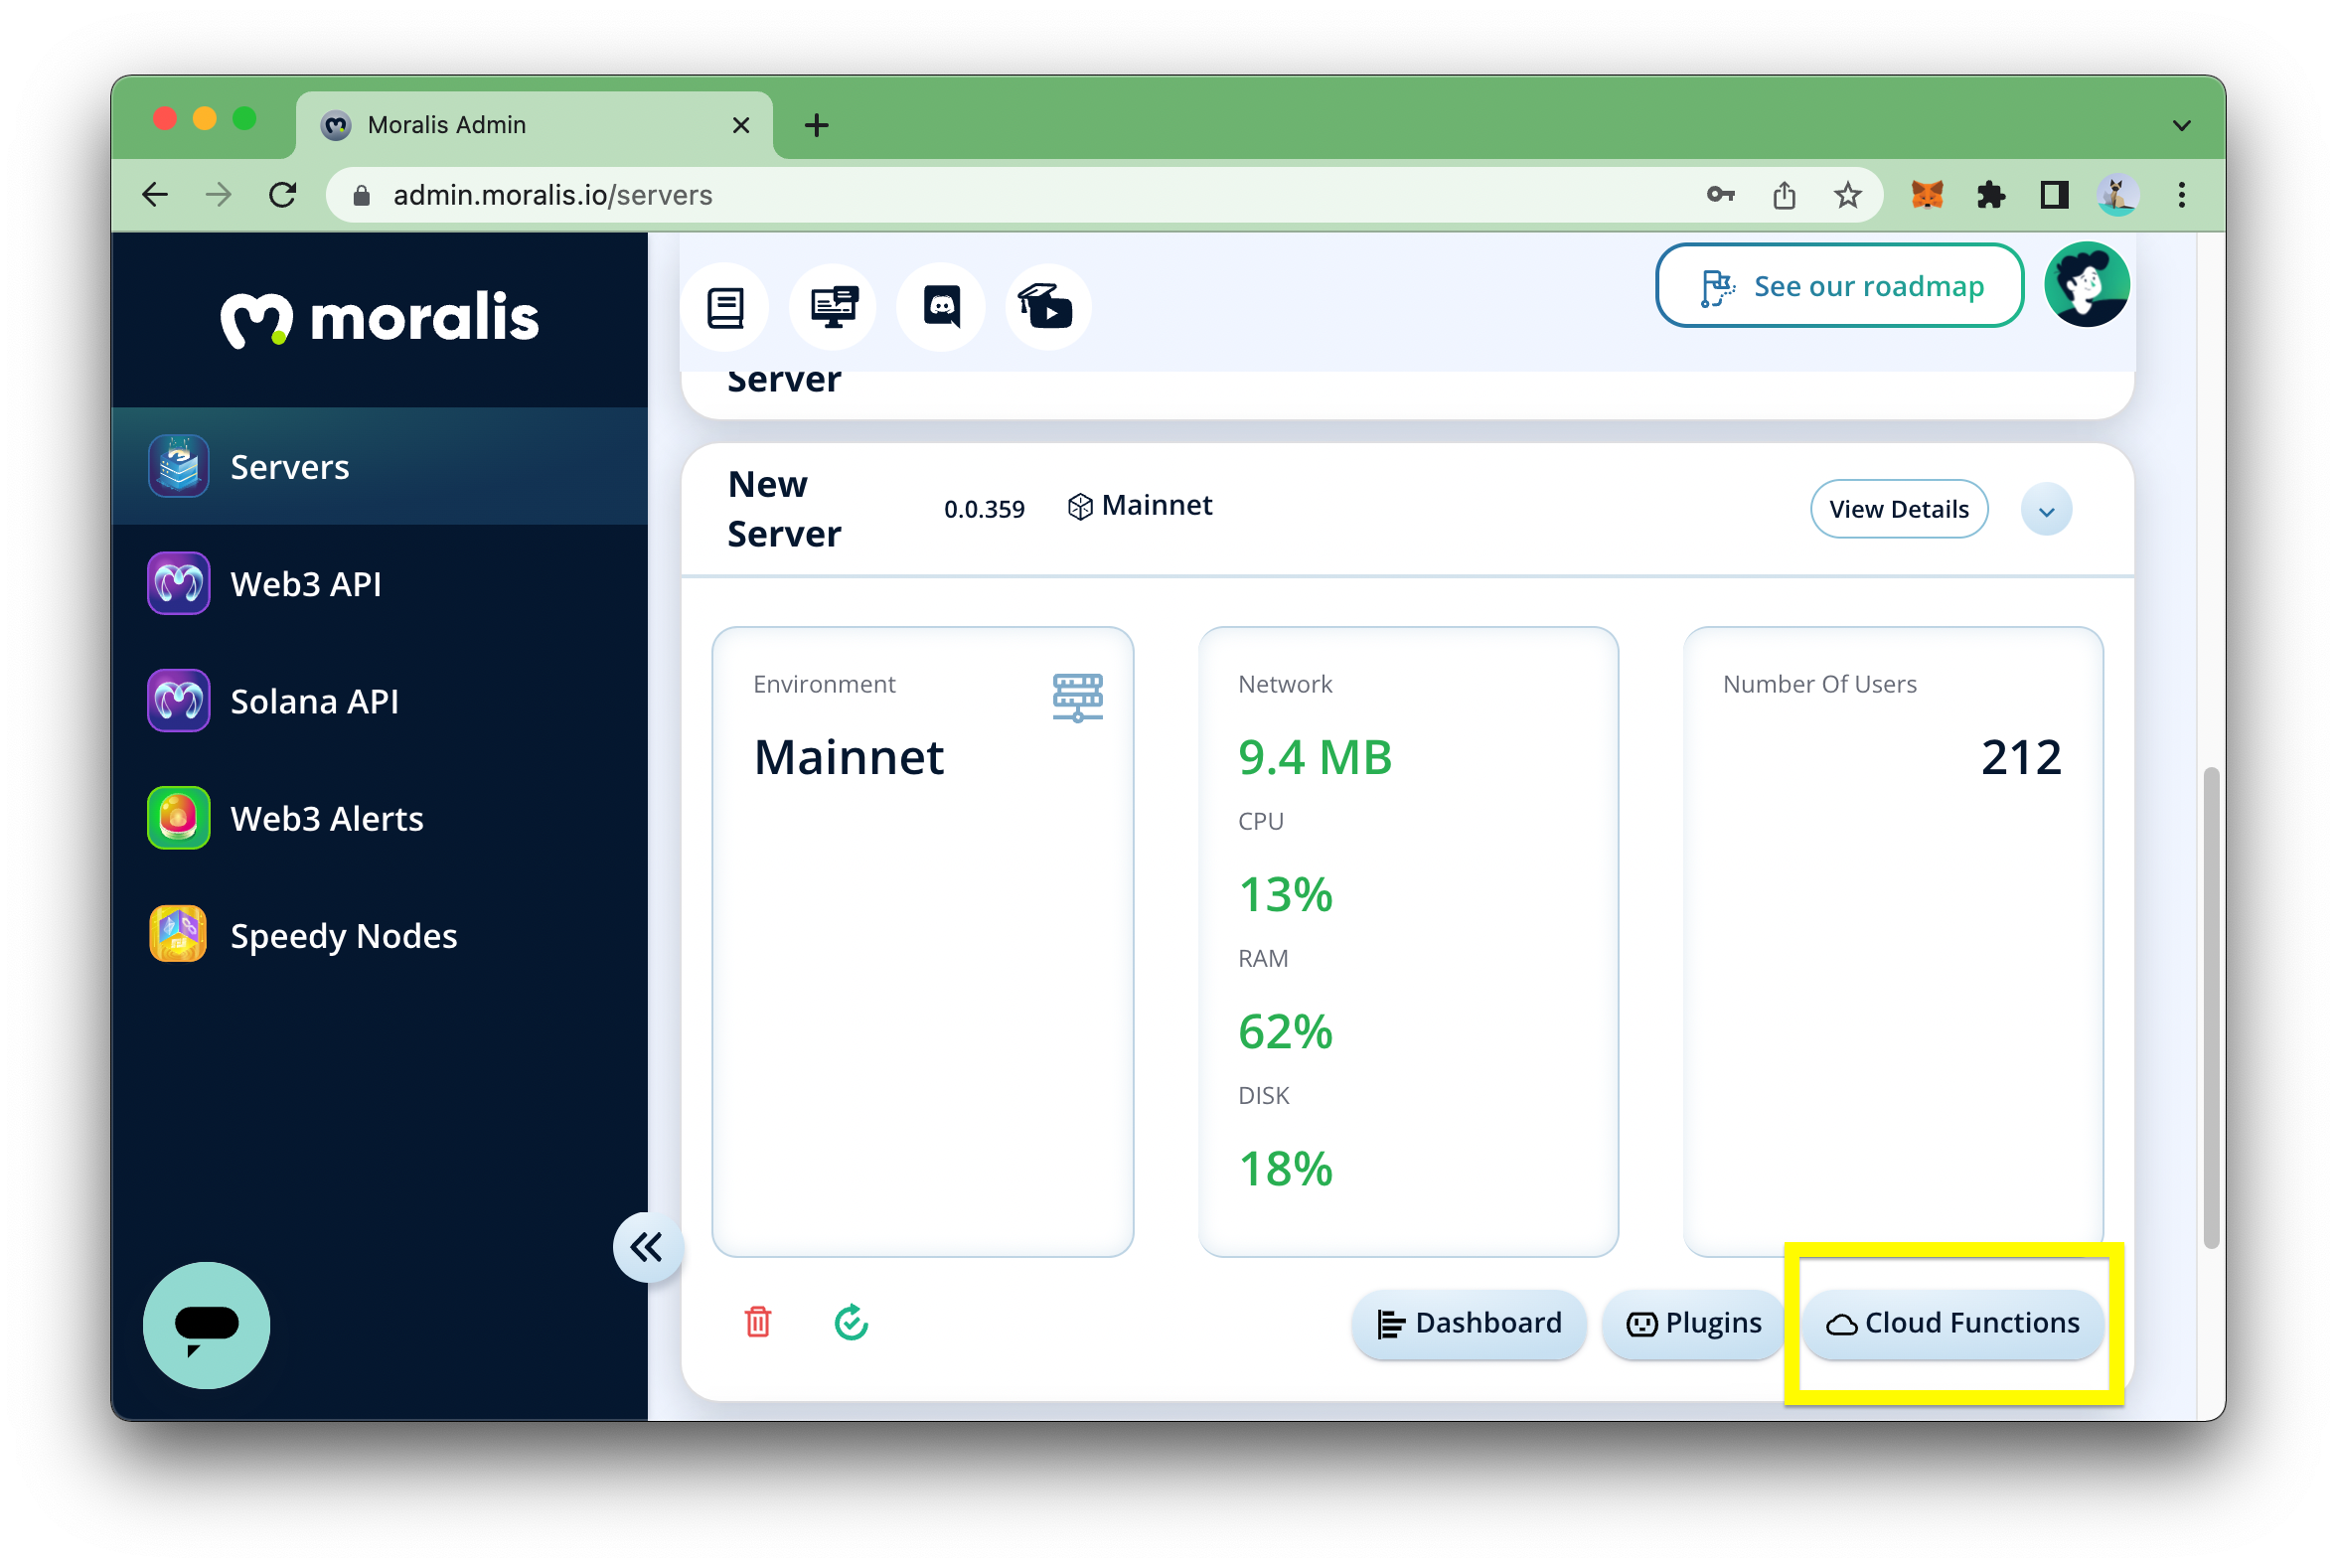Click the Mainnet cube icon in server header
This screenshot has height=1568, width=2337.
pyautogui.click(x=1080, y=507)
